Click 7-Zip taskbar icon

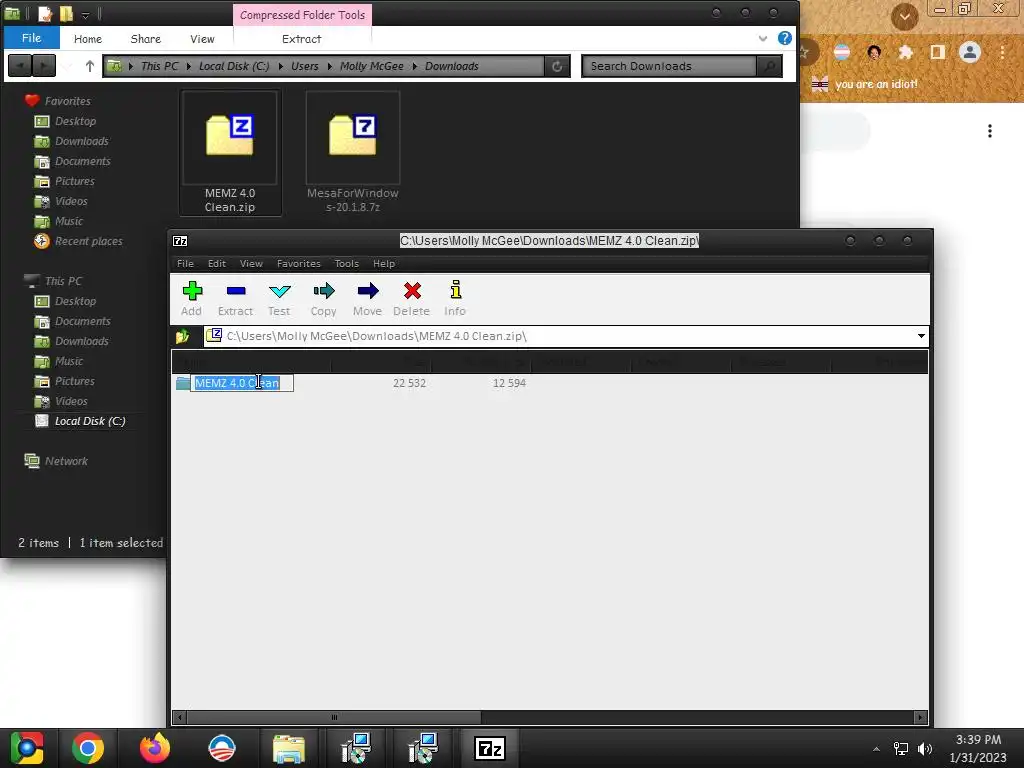click(490, 748)
